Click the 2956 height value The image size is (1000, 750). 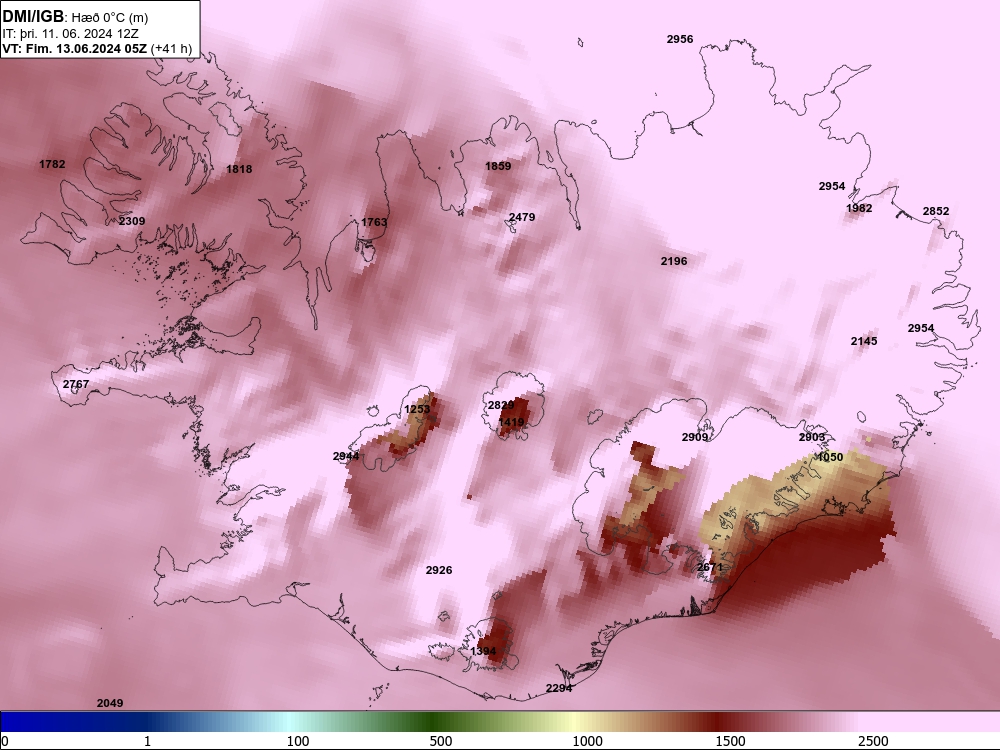tap(680, 39)
